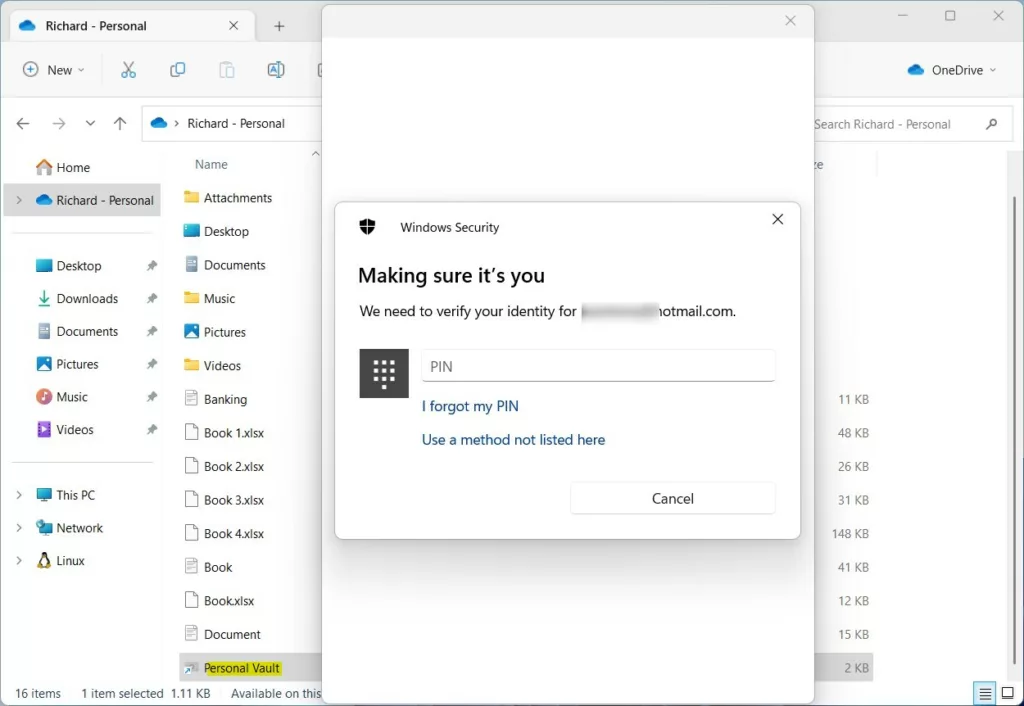Click the Cut scissors icon in toolbar

tap(128, 70)
